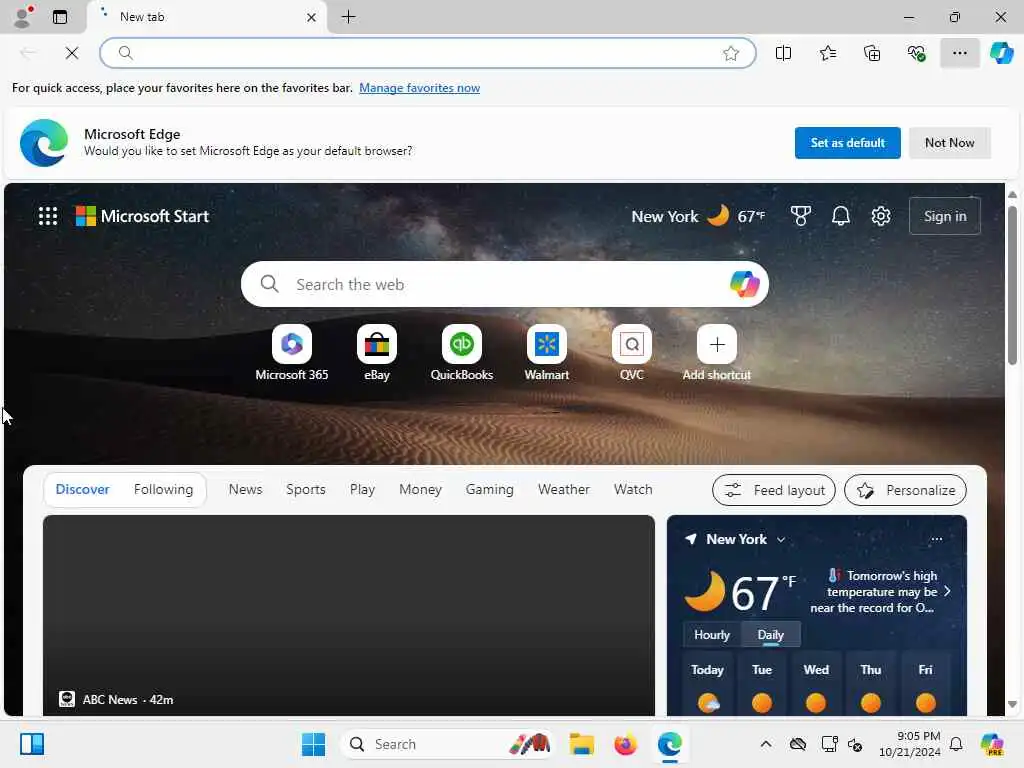Open the QVC shortcut

pyautogui.click(x=632, y=353)
